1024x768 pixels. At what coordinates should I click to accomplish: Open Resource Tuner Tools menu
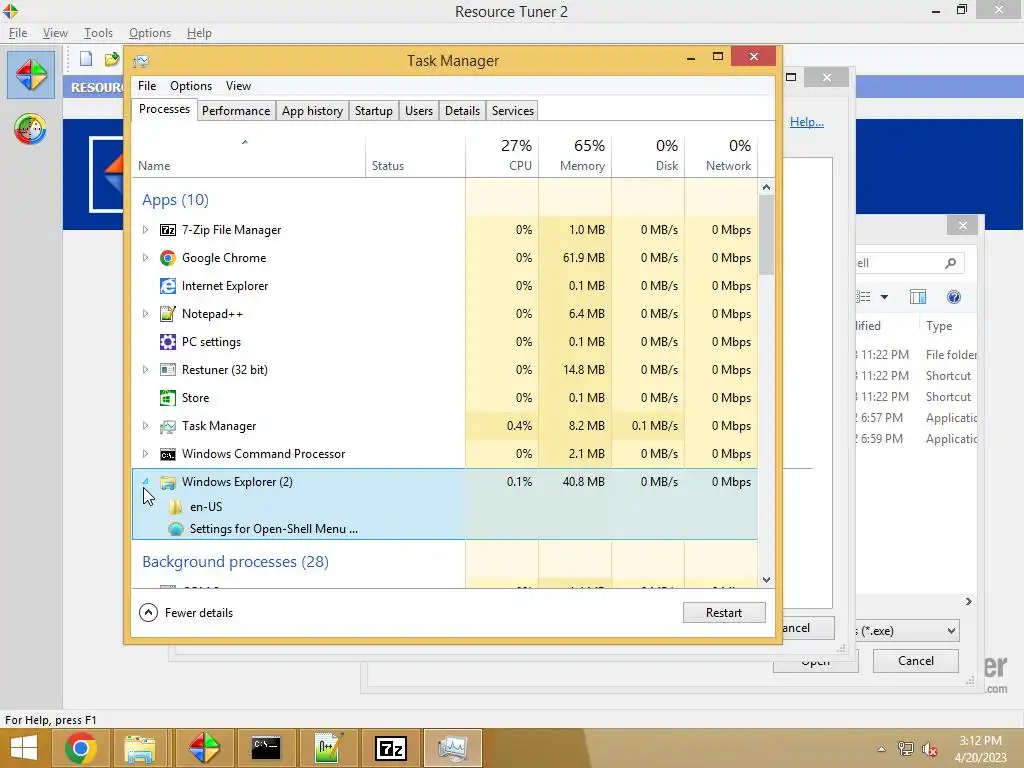point(98,33)
